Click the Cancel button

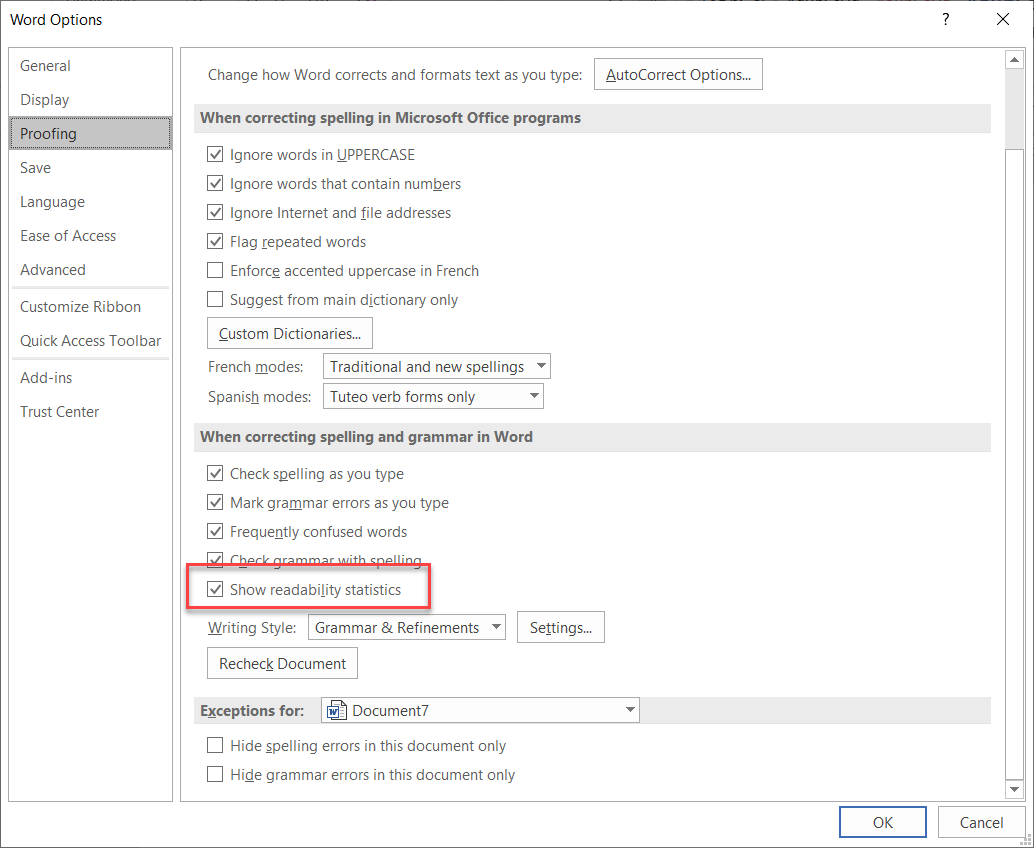point(981,822)
